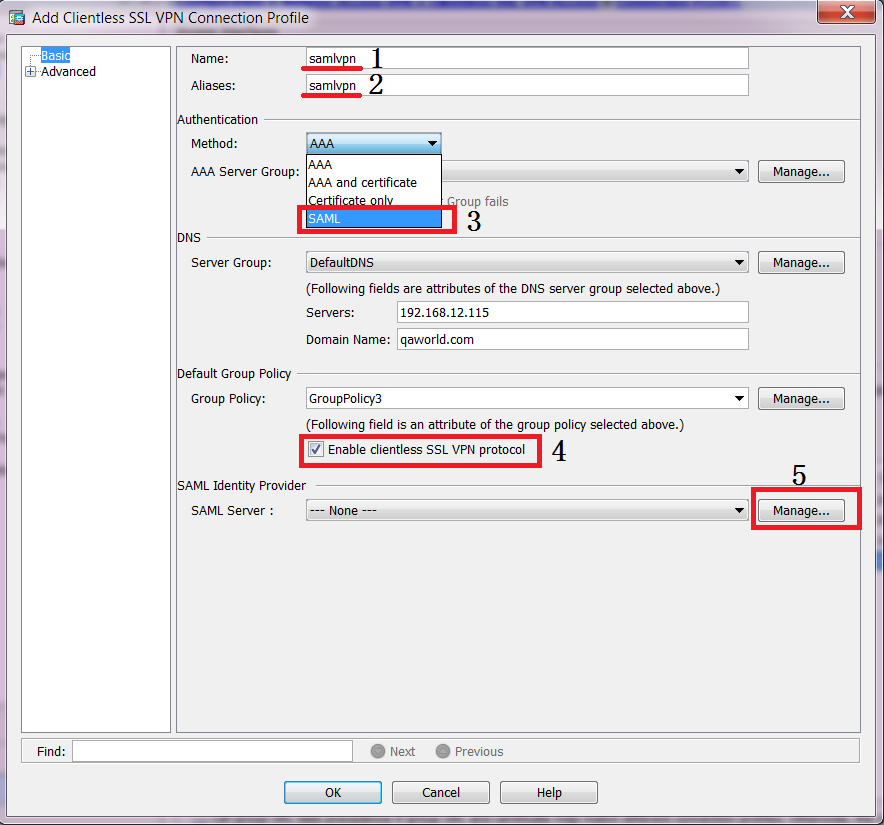Choose SAML from the method list
The height and width of the screenshot is (825, 884).
click(x=372, y=218)
